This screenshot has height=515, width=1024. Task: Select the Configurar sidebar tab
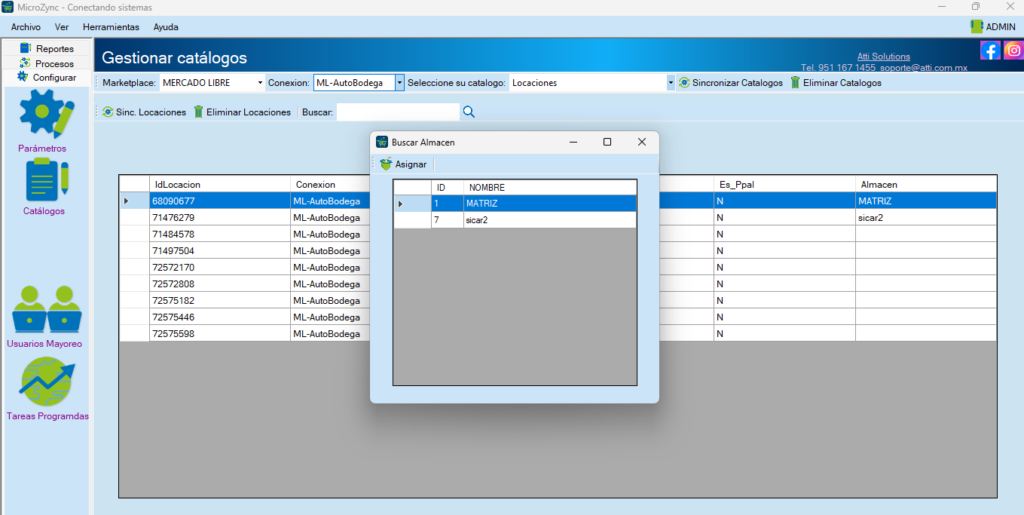(x=47, y=77)
